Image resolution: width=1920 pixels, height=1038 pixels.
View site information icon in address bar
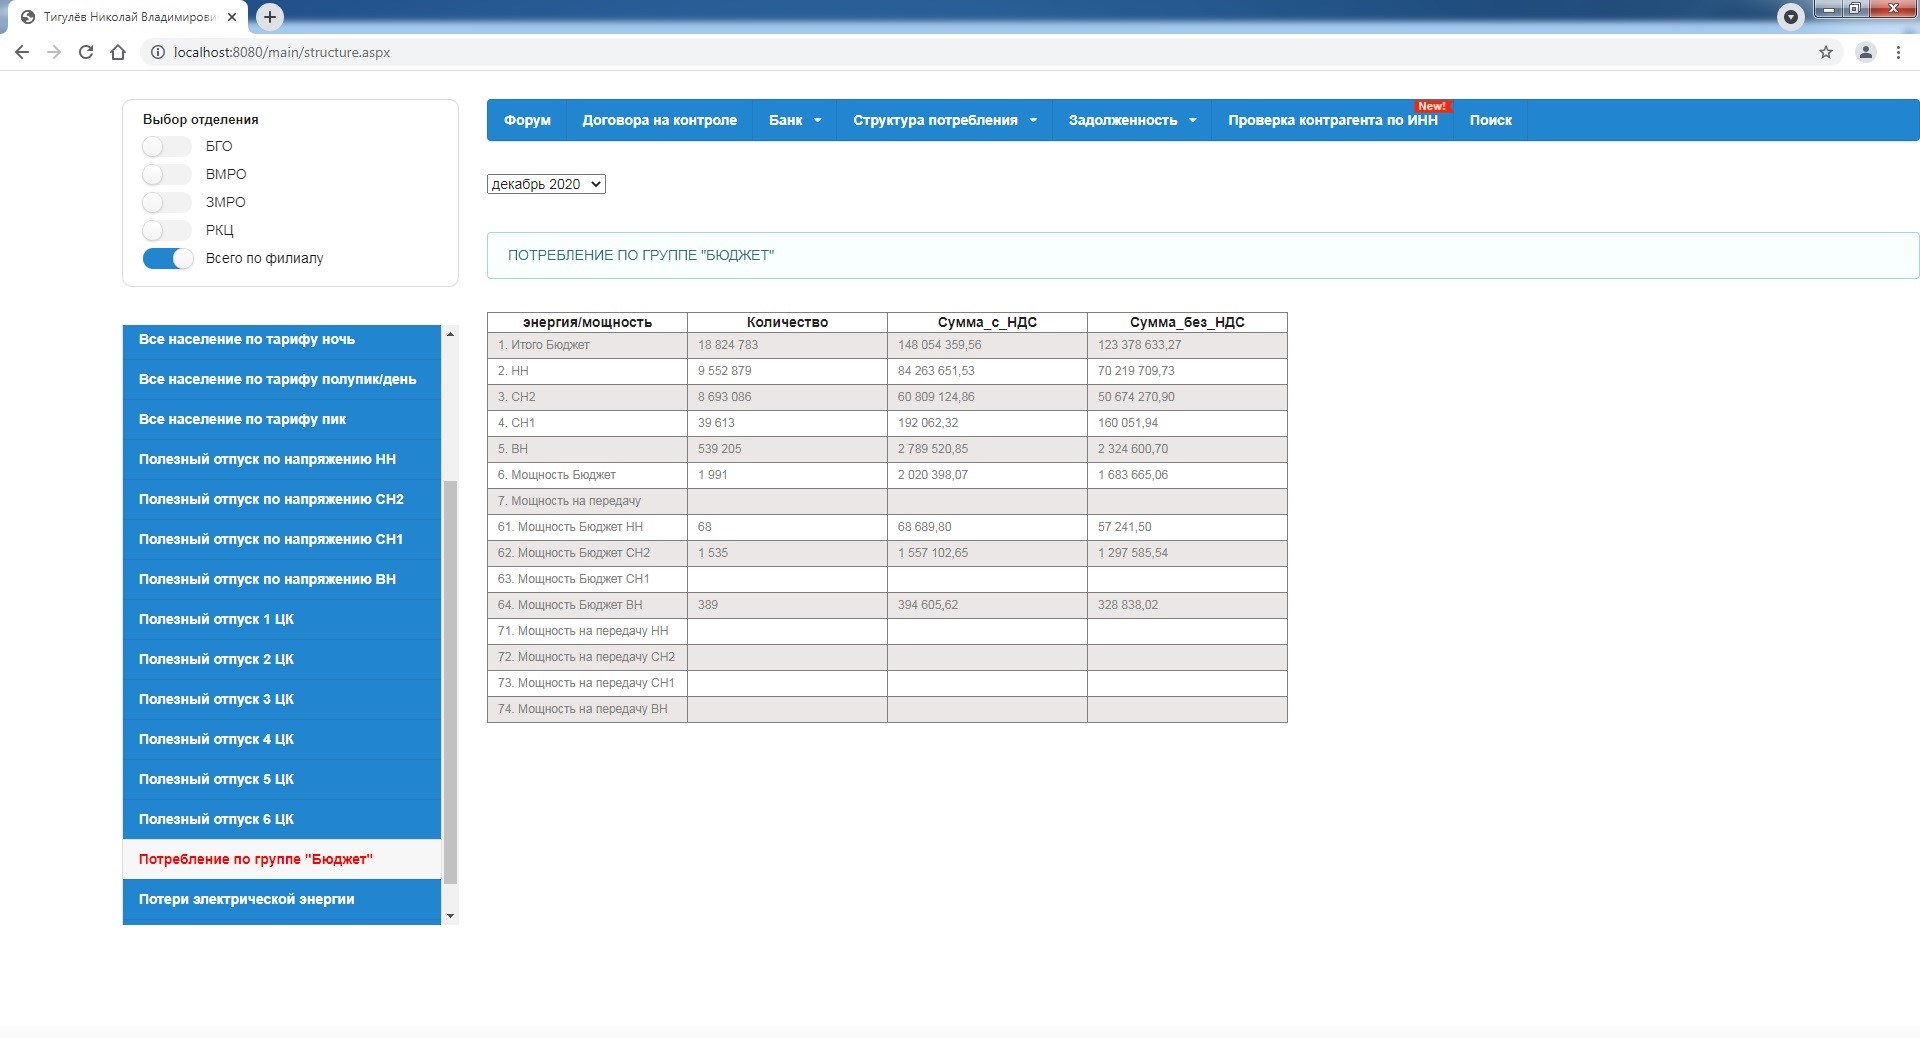pos(157,52)
